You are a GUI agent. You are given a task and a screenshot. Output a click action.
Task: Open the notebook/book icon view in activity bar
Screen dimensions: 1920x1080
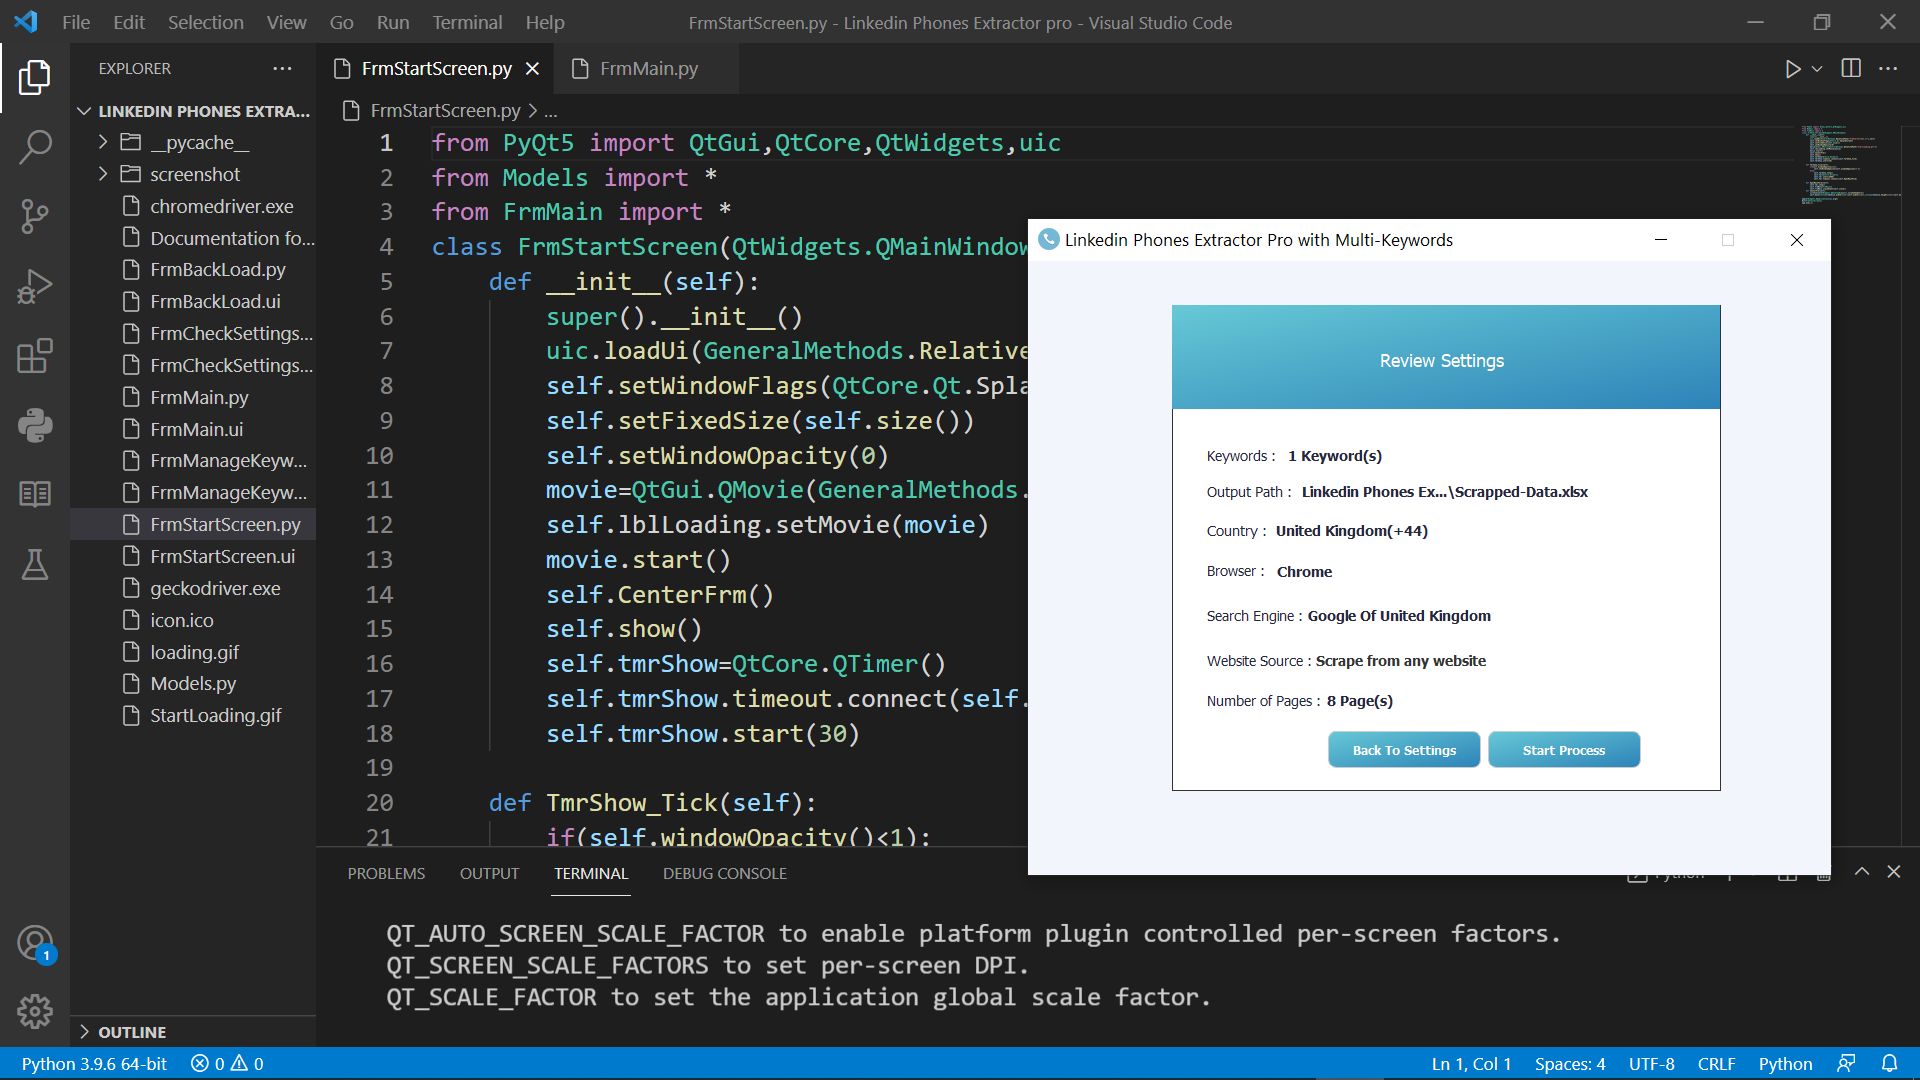pyautogui.click(x=35, y=494)
